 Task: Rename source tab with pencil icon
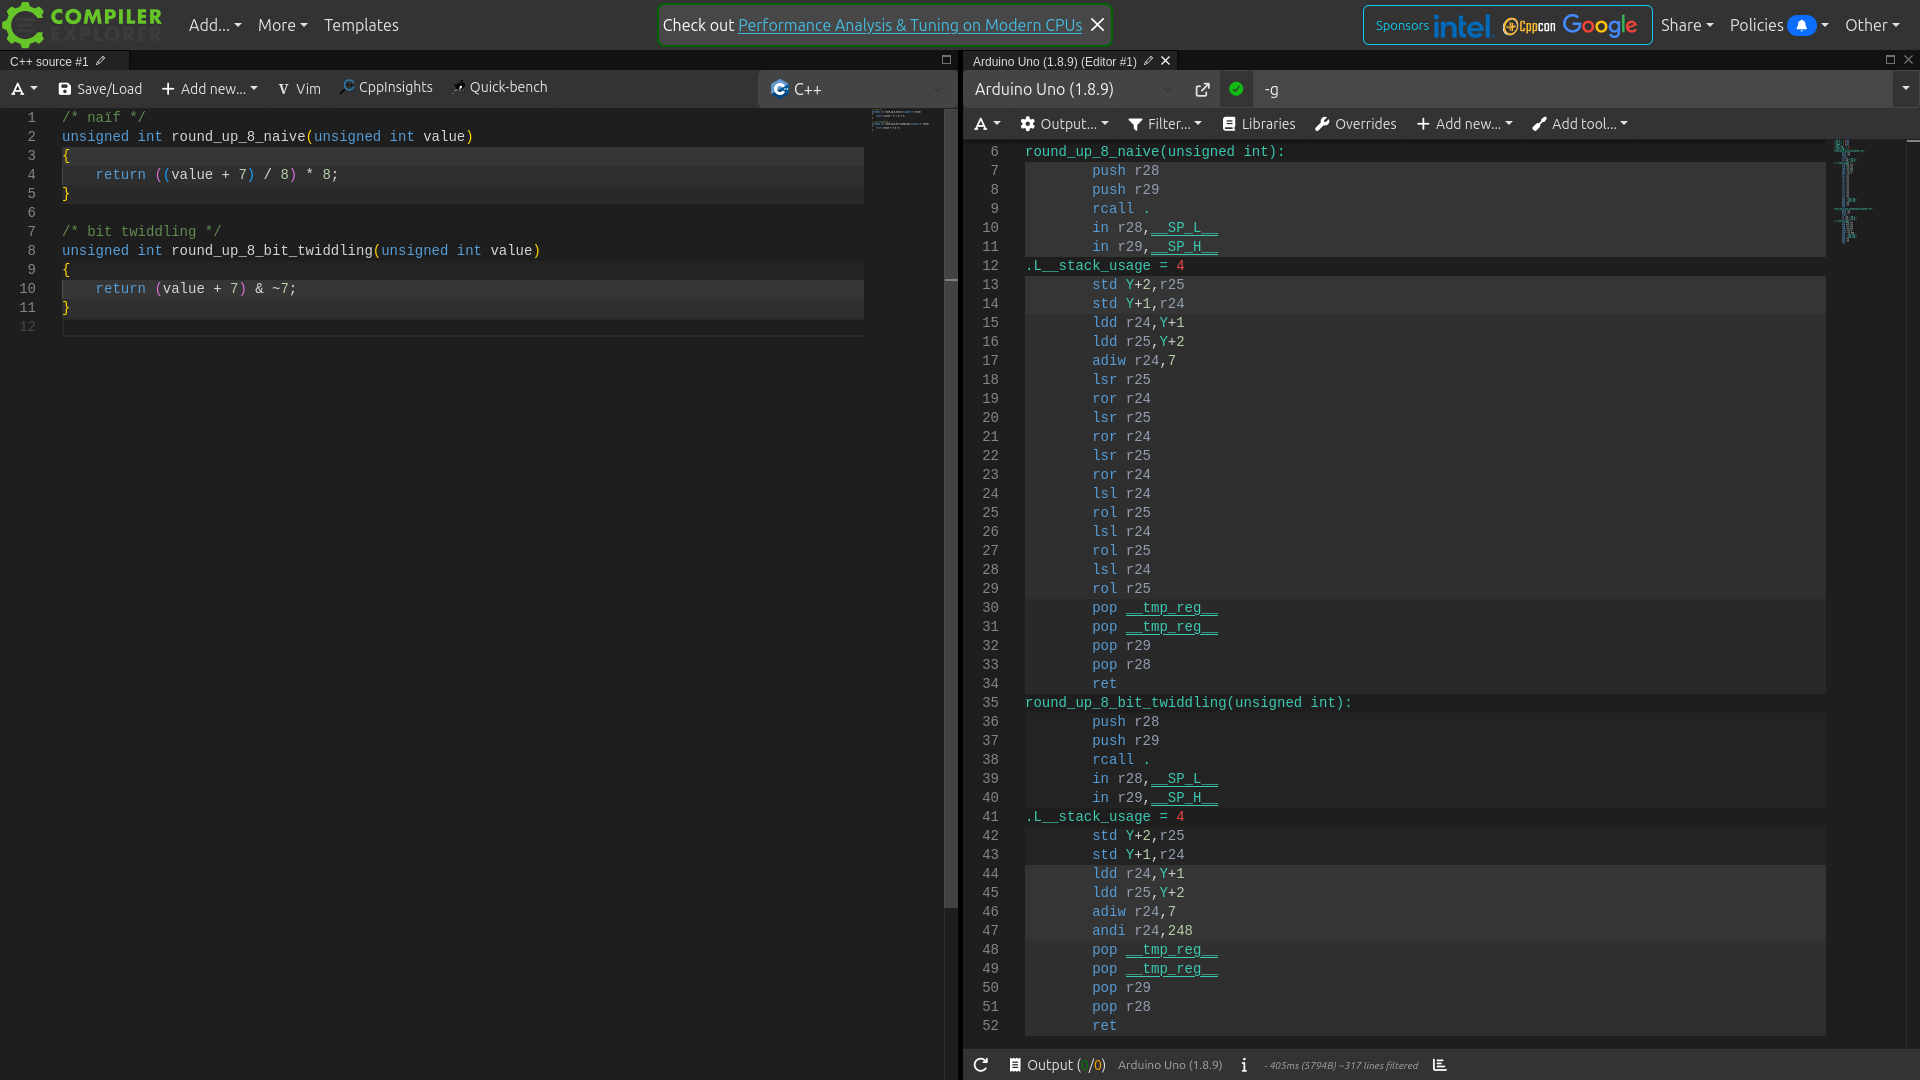(x=101, y=61)
